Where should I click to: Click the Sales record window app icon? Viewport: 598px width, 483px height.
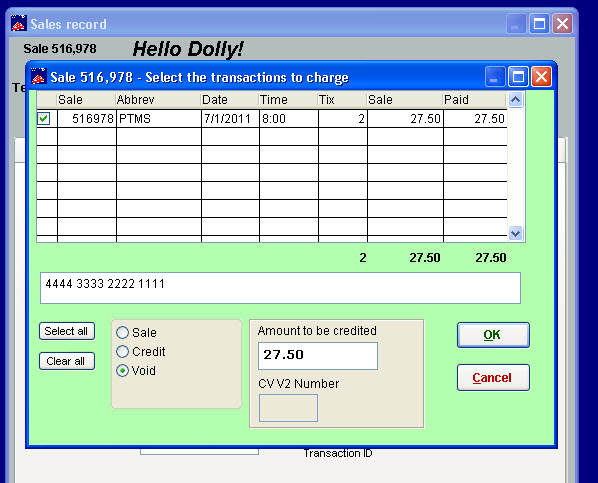pyautogui.click(x=18, y=23)
